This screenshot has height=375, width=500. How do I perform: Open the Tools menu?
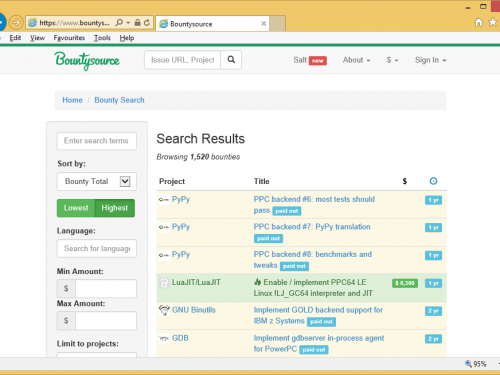pos(102,38)
